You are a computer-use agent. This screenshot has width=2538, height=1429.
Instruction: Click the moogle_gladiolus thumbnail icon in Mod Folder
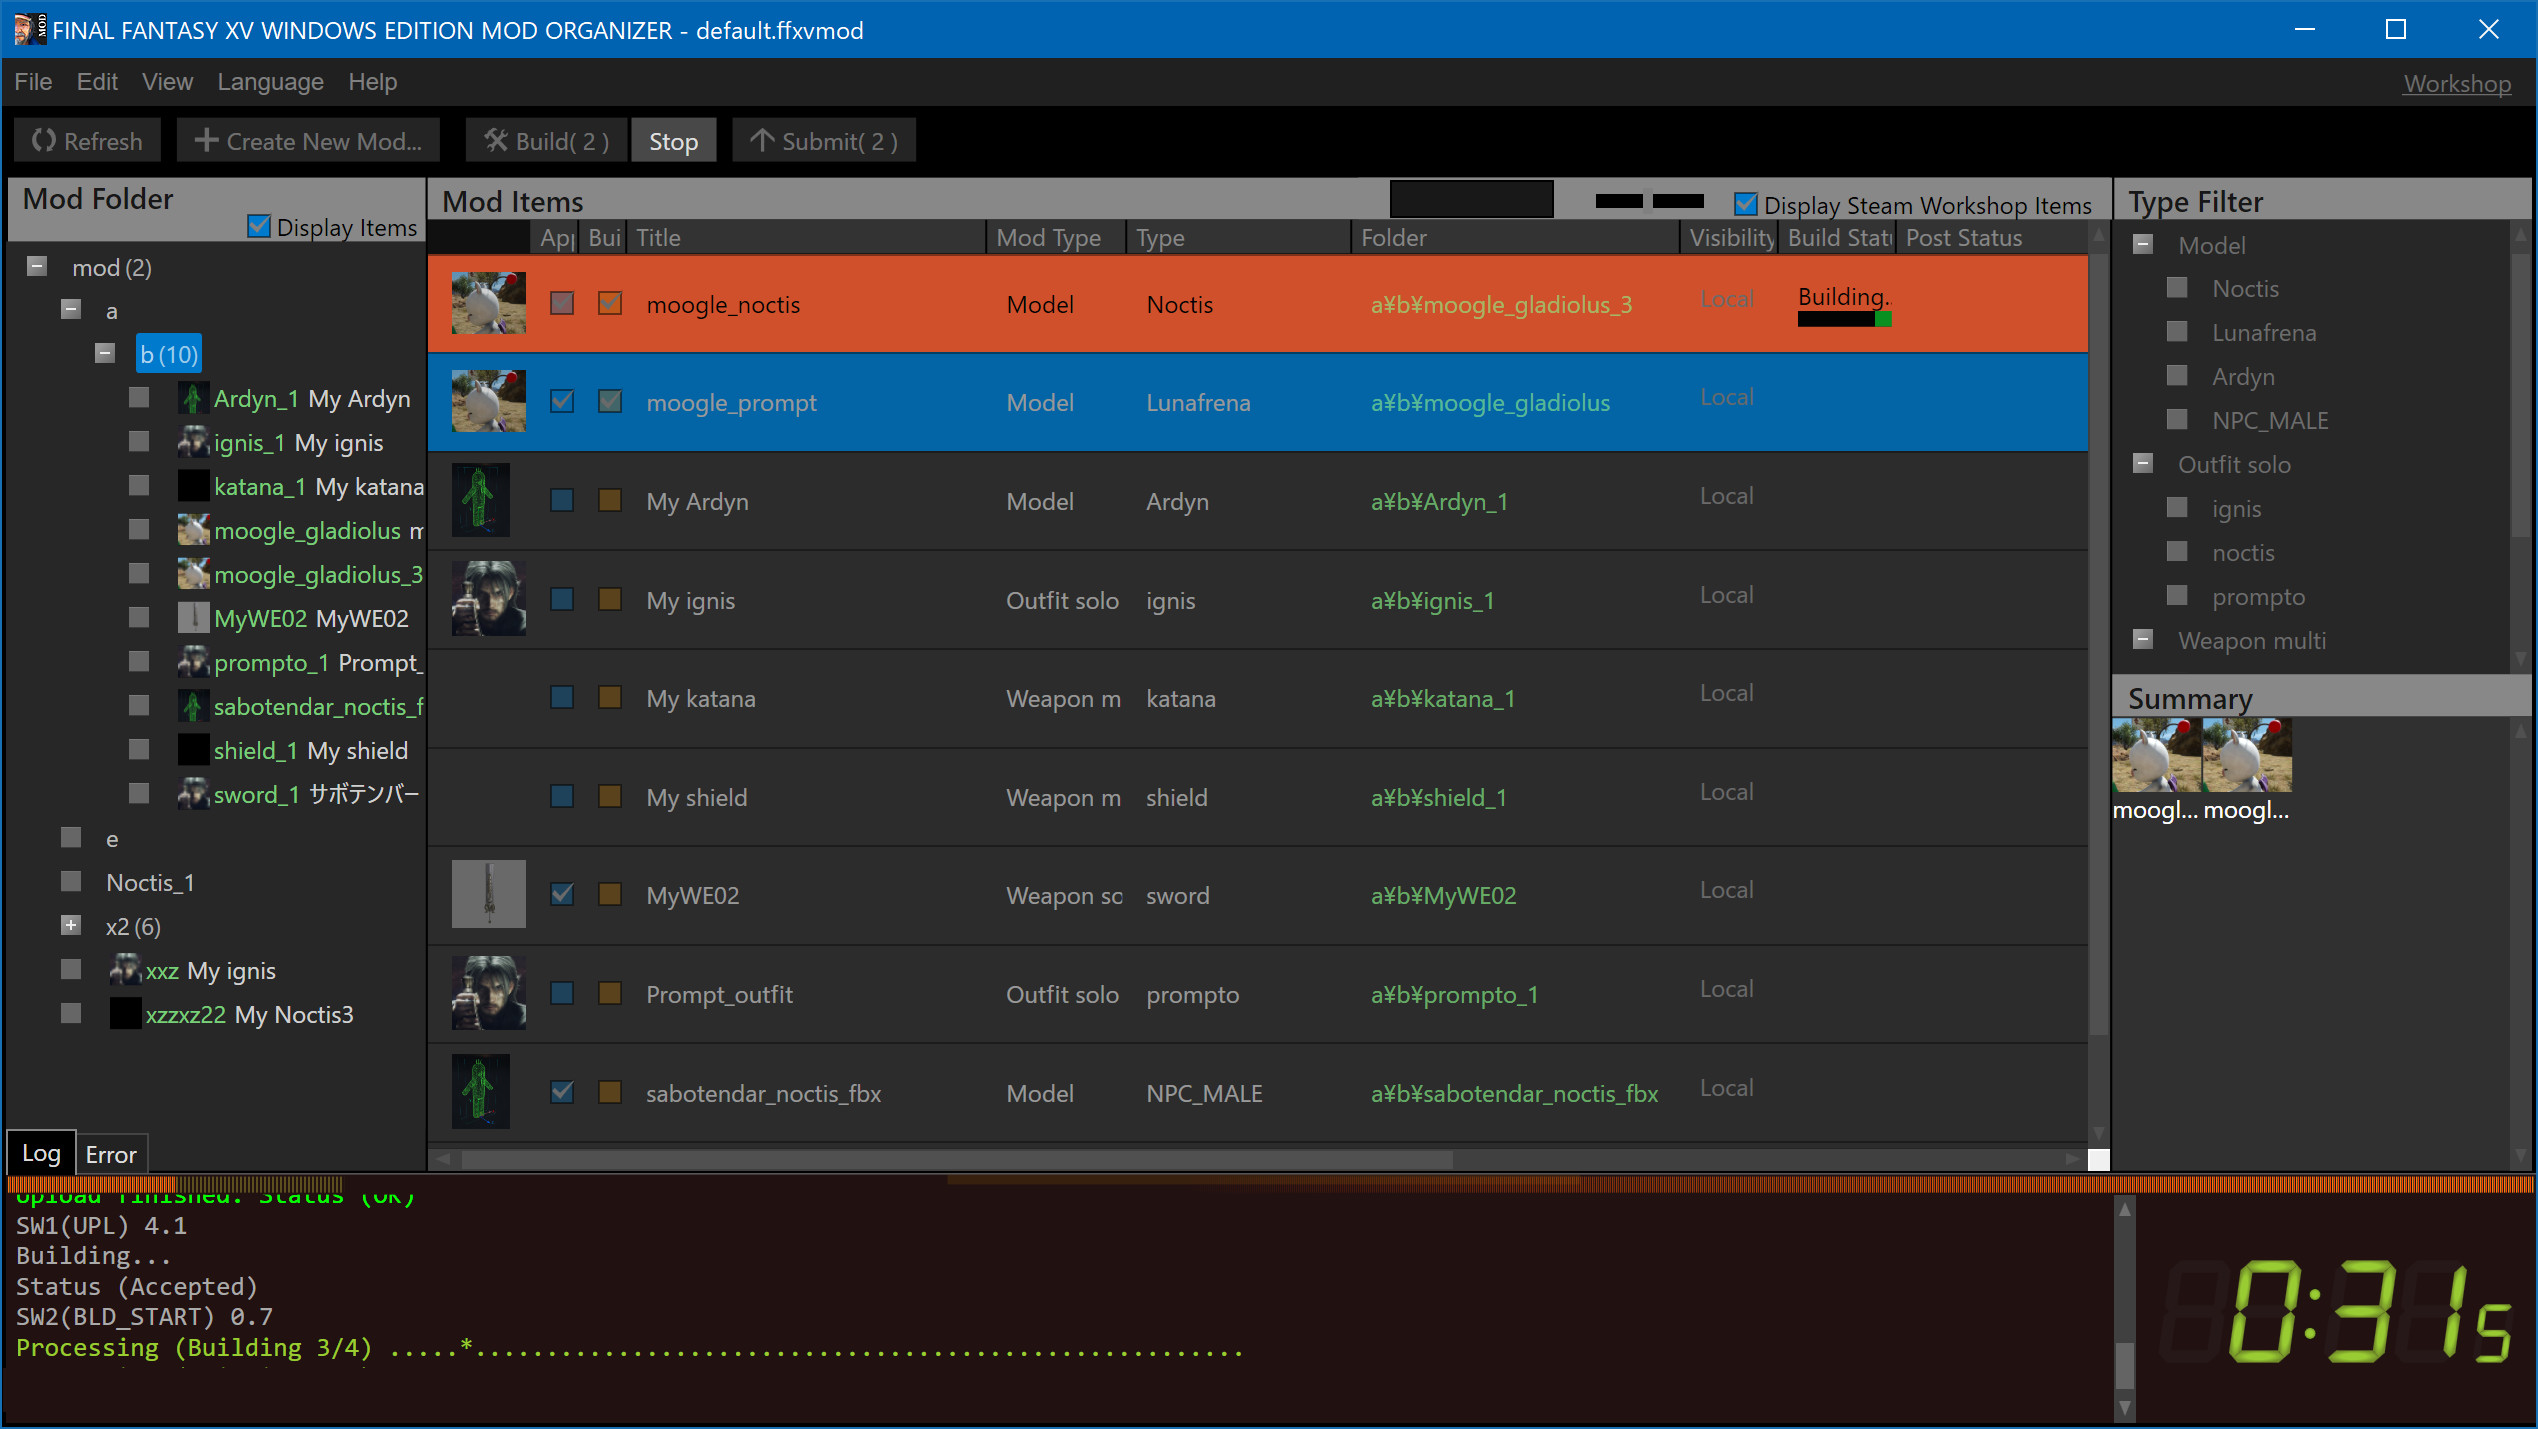click(192, 530)
